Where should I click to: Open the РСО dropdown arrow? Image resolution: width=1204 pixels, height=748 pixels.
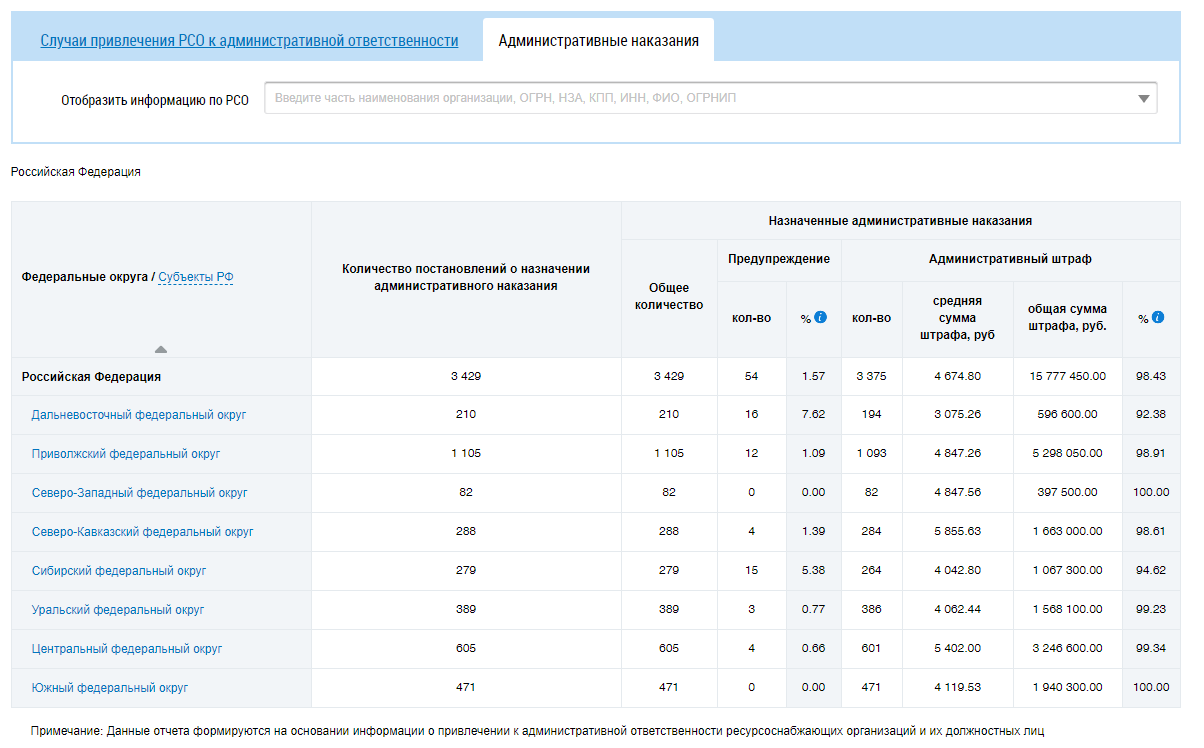[x=1144, y=99]
